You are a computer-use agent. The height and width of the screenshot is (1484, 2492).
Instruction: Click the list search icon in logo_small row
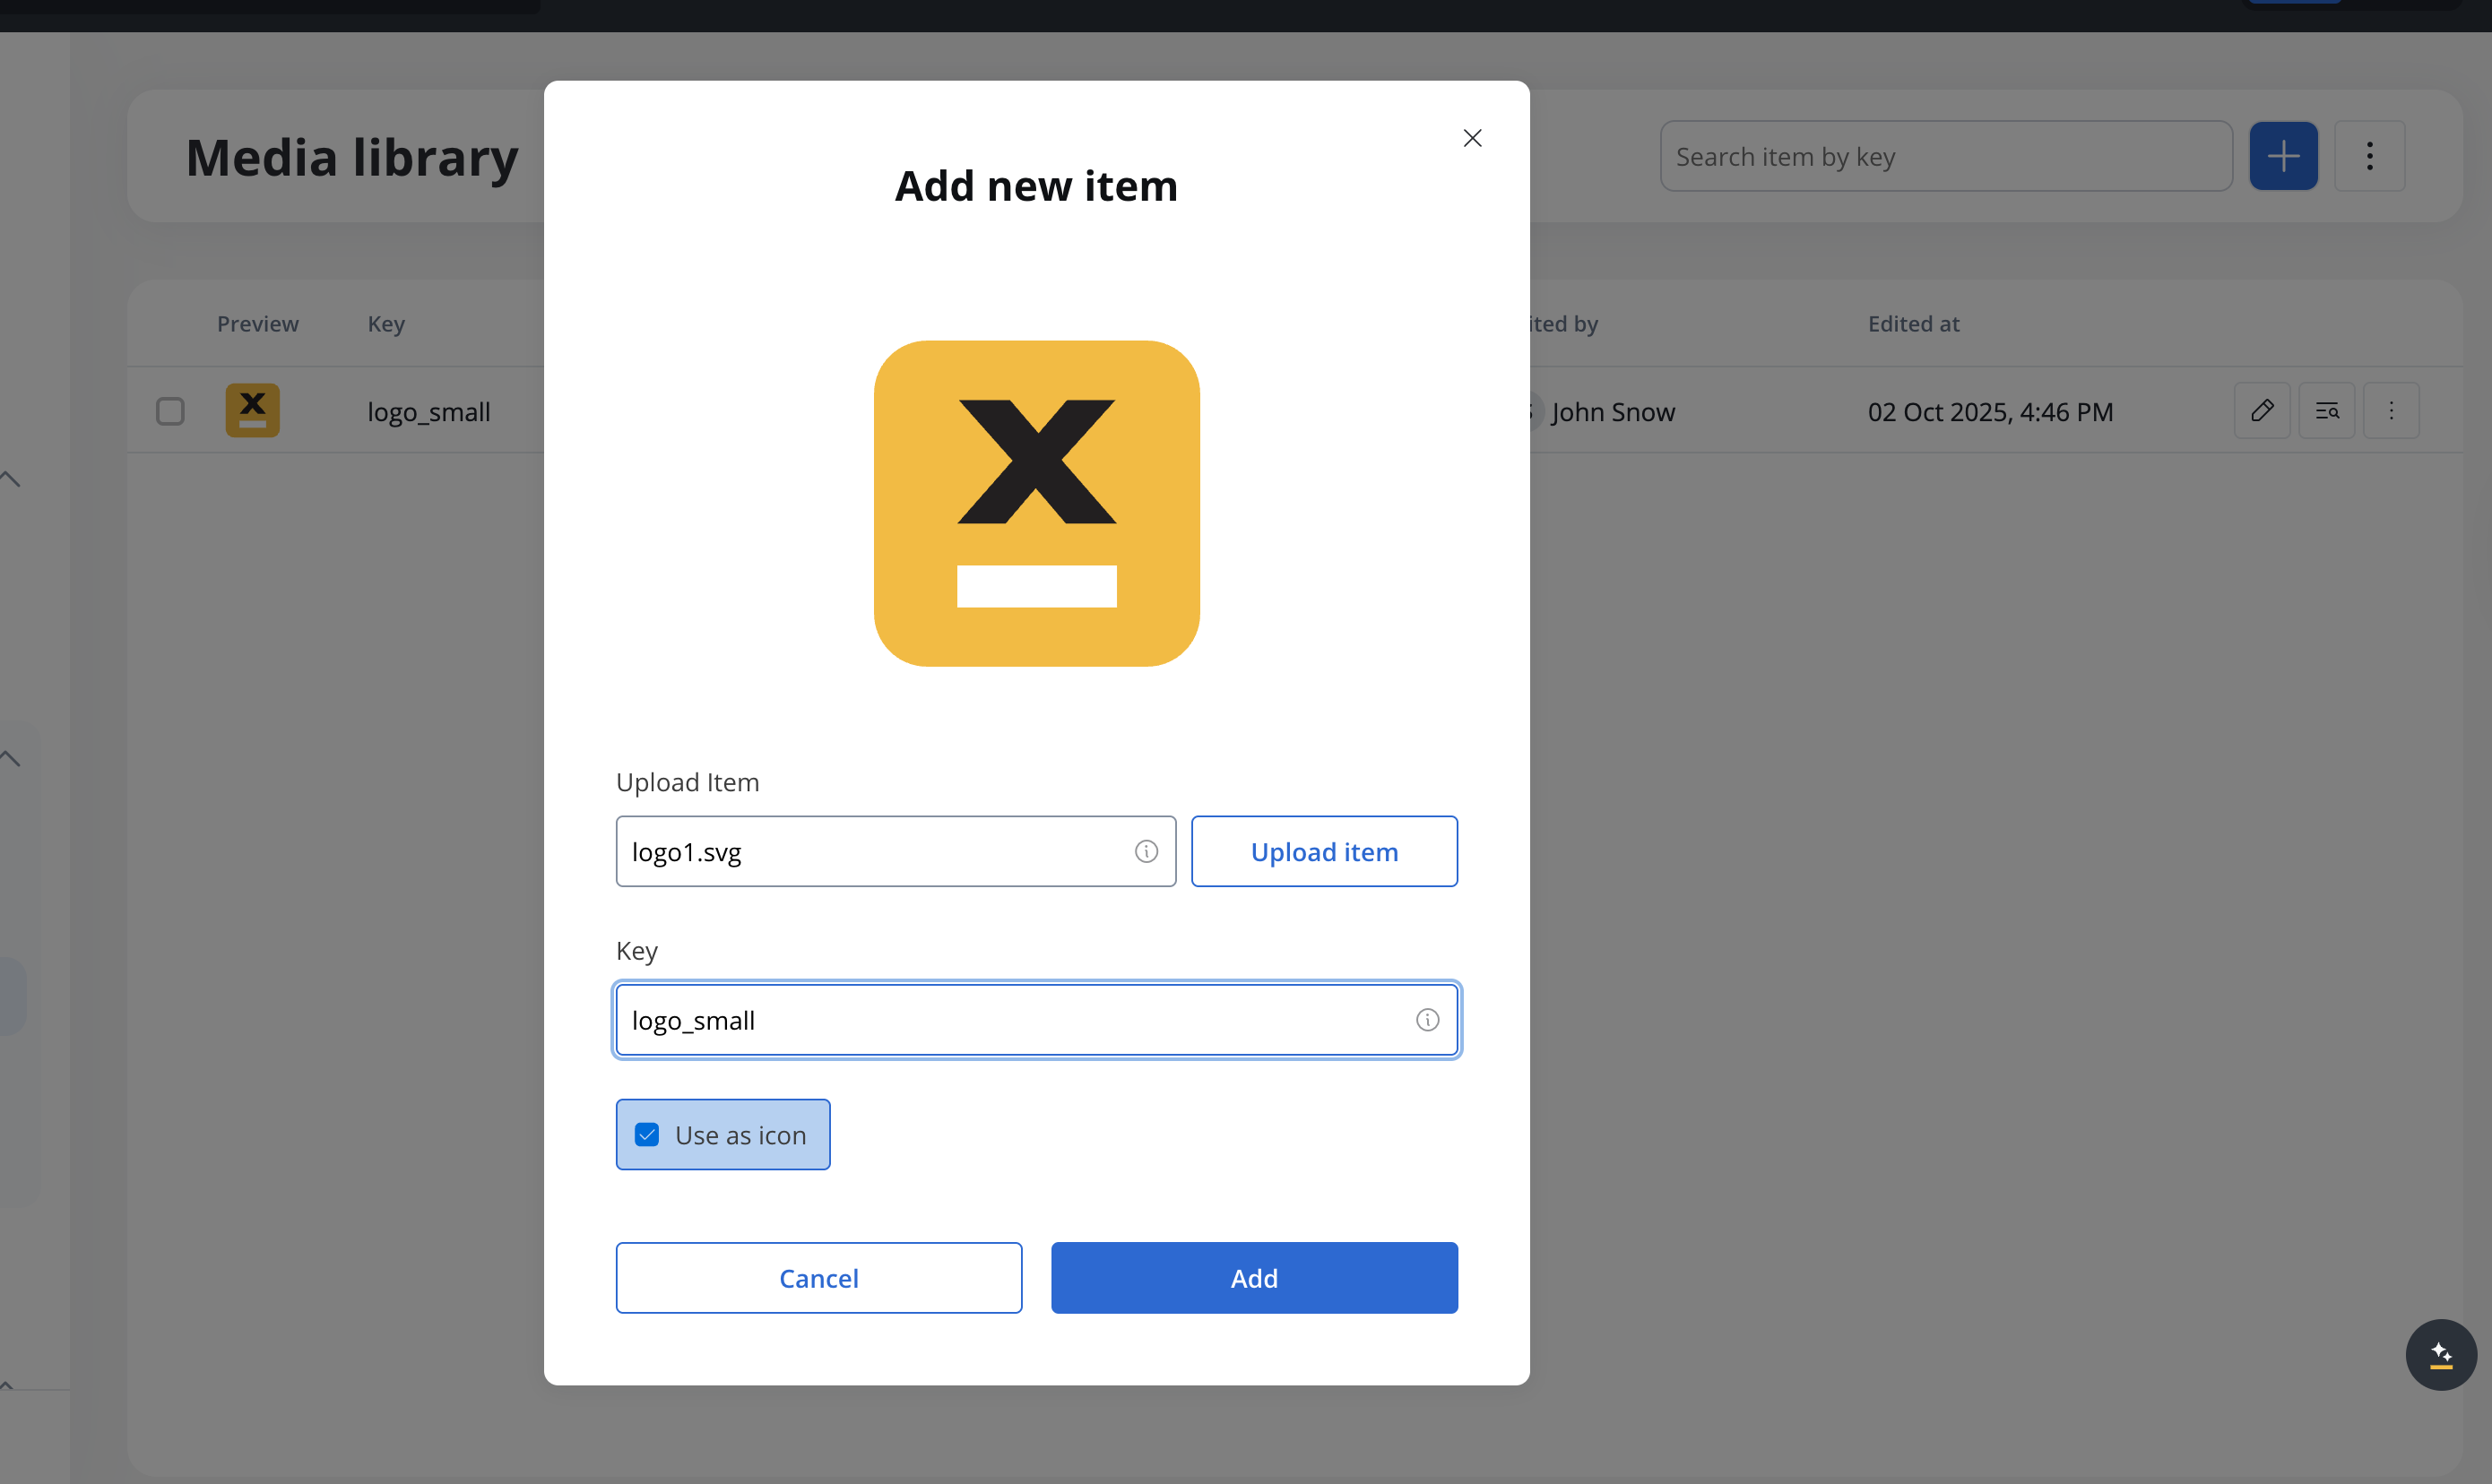click(2327, 411)
